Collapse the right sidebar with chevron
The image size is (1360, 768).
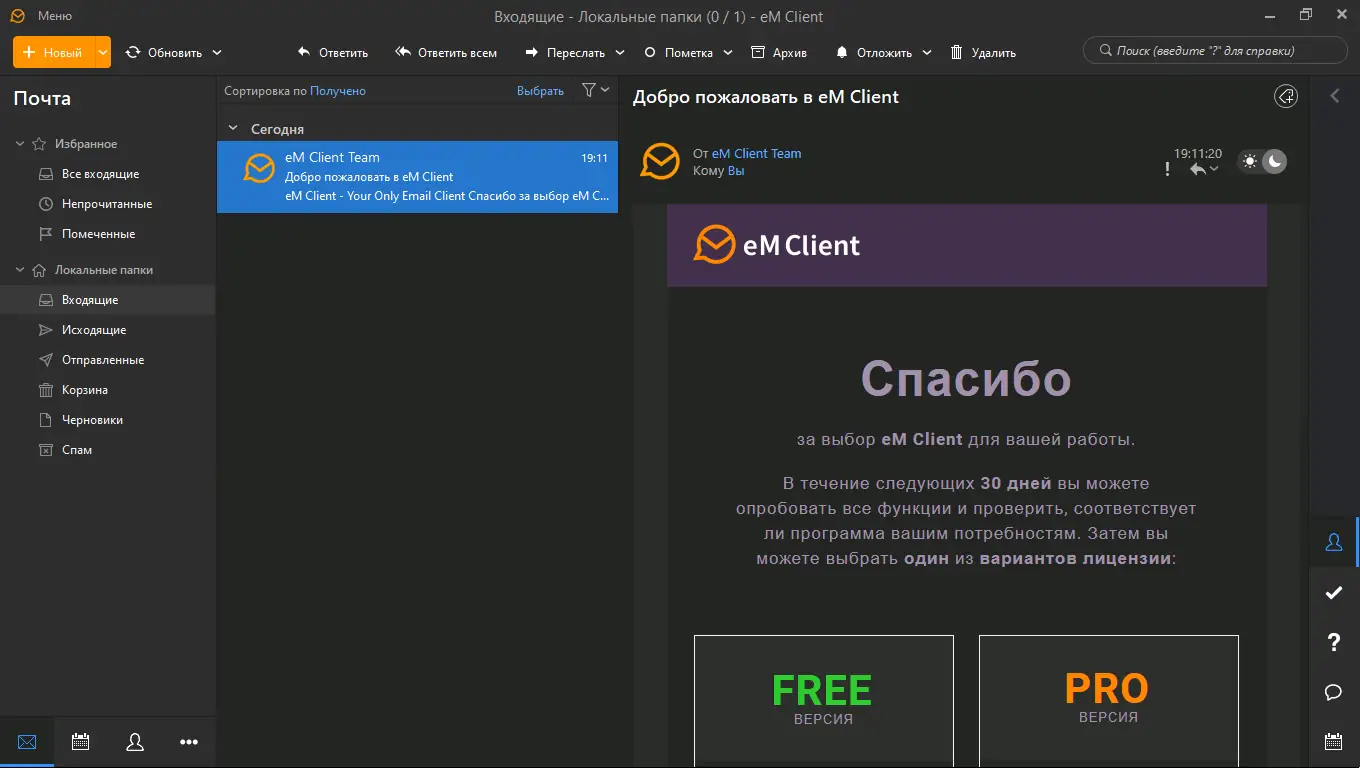1334,96
